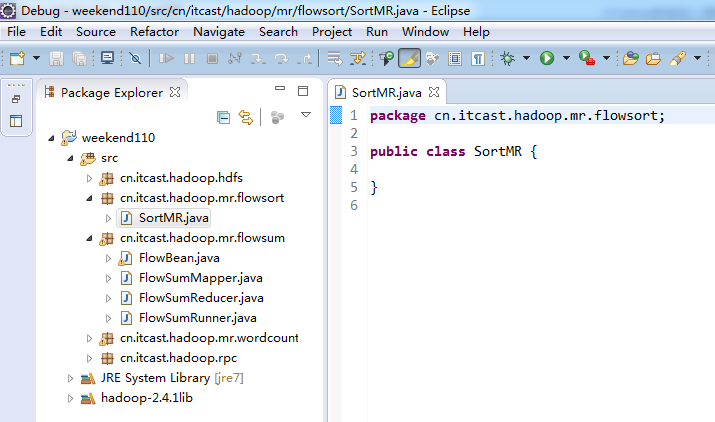Image resolution: width=715 pixels, height=422 pixels.
Task: Click the Step Into icon
Action: point(258,58)
